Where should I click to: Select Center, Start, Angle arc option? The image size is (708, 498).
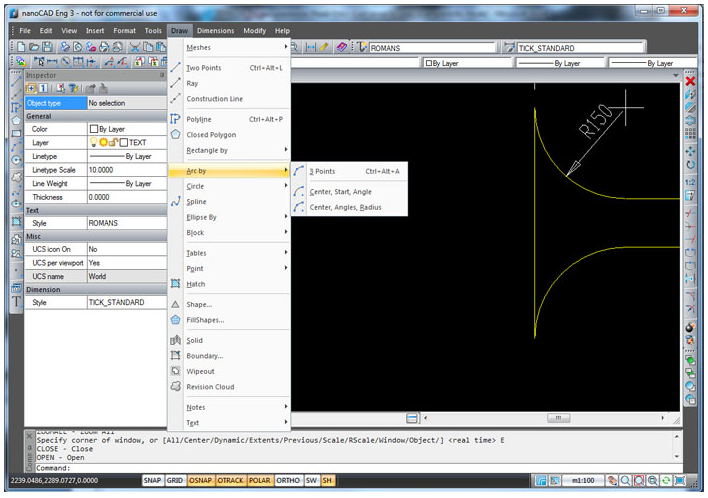coord(349,191)
